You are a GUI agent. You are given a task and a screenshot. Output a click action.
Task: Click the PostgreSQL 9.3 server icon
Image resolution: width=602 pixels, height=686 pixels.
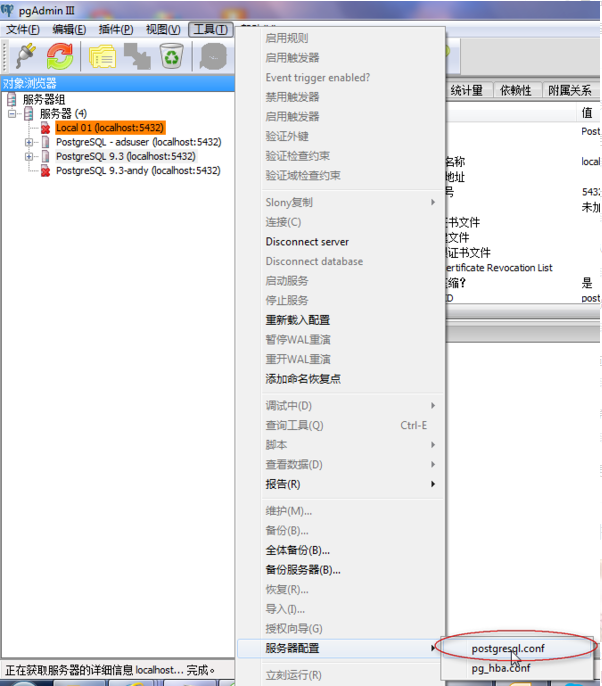(x=46, y=156)
